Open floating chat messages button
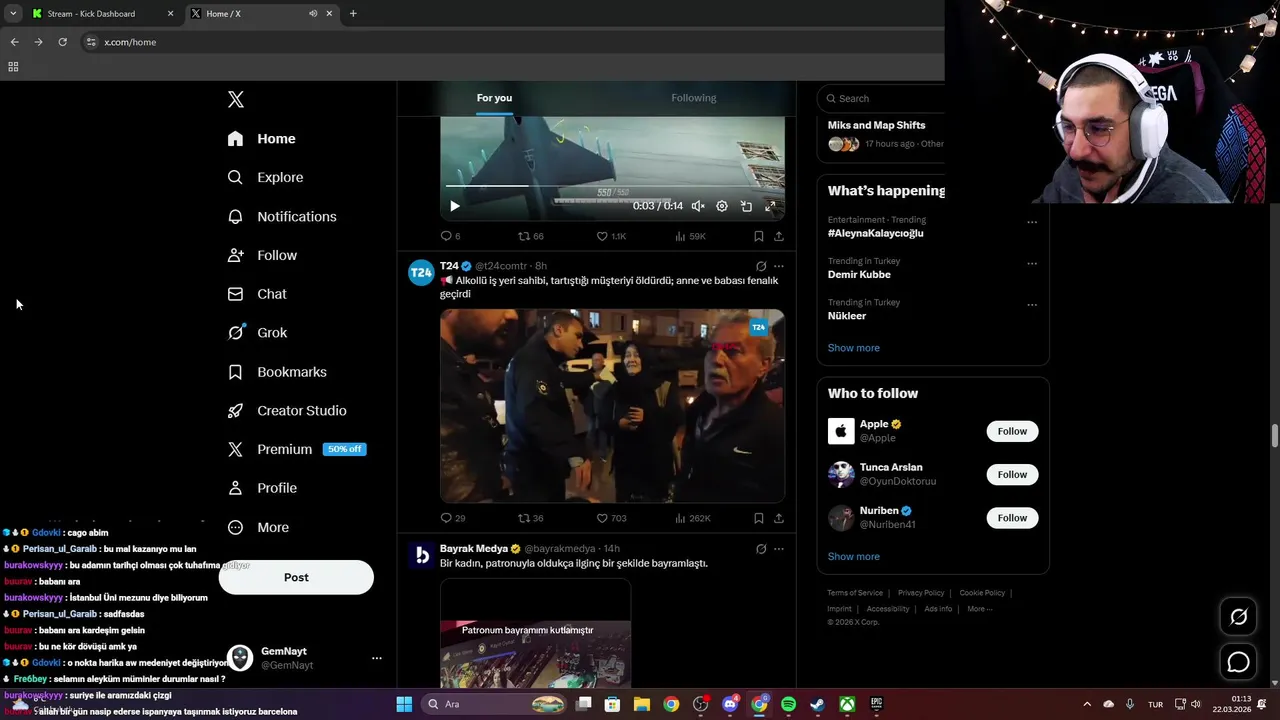1280x720 pixels. (1239, 662)
